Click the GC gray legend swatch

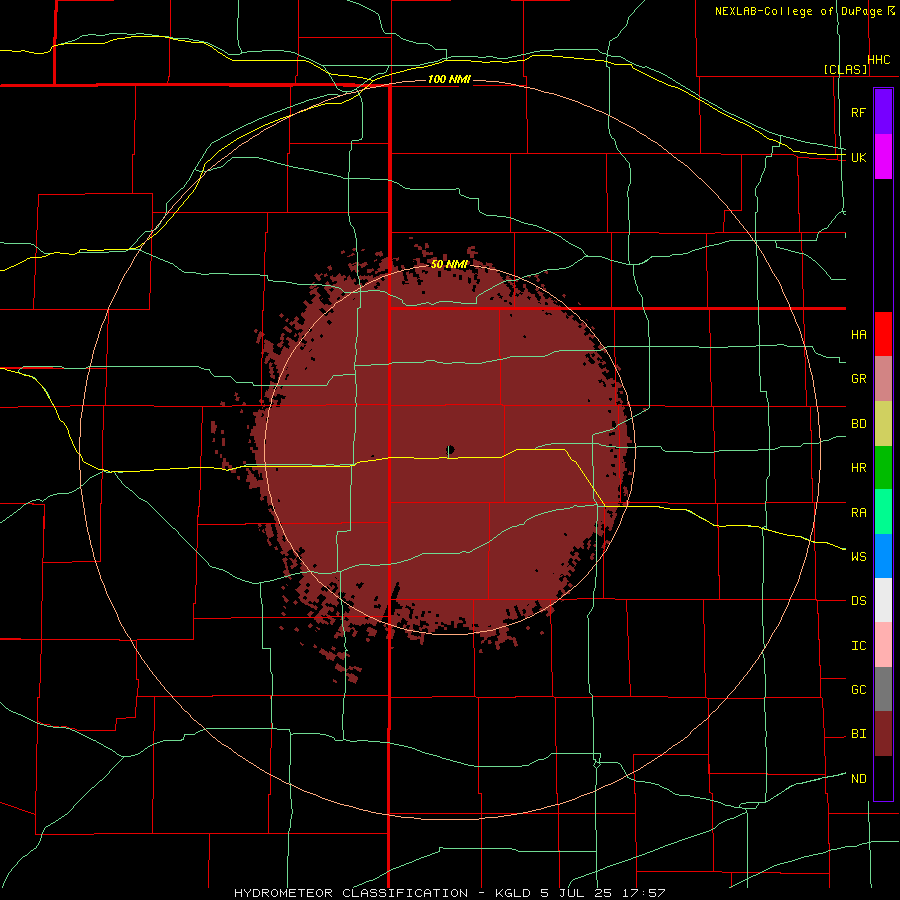pyautogui.click(x=883, y=689)
